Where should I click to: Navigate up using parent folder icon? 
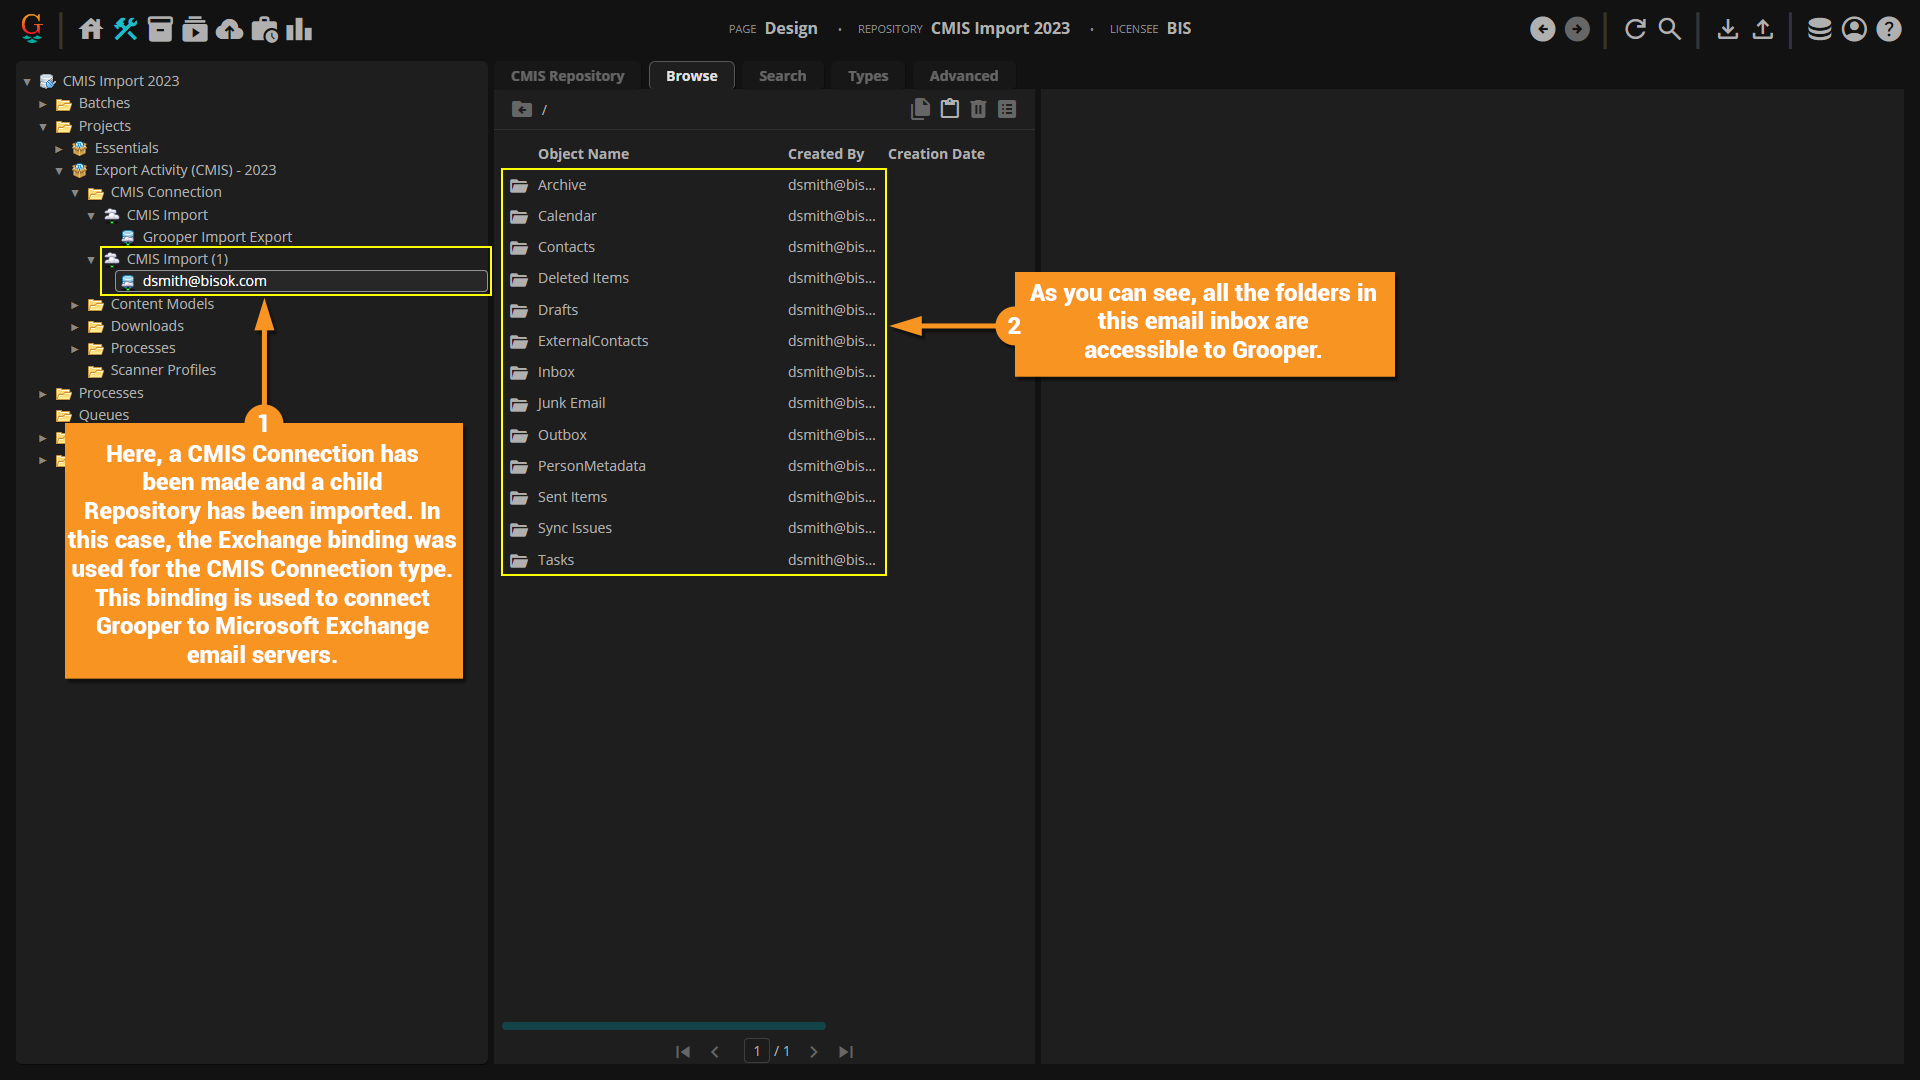tap(521, 109)
